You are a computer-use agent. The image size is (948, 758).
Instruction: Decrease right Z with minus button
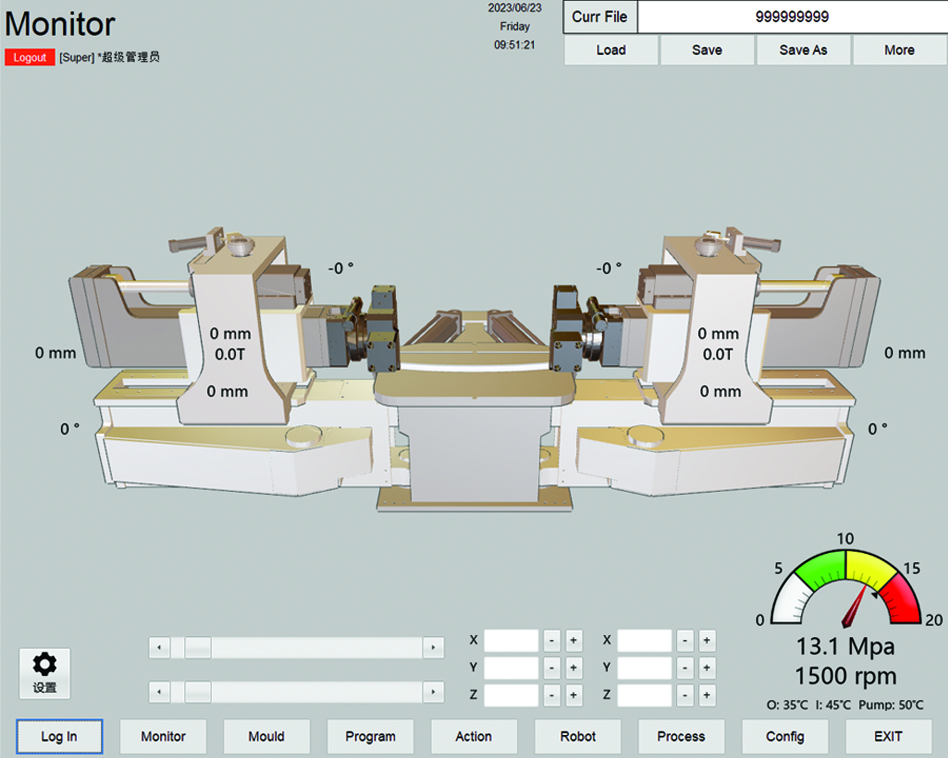point(685,695)
